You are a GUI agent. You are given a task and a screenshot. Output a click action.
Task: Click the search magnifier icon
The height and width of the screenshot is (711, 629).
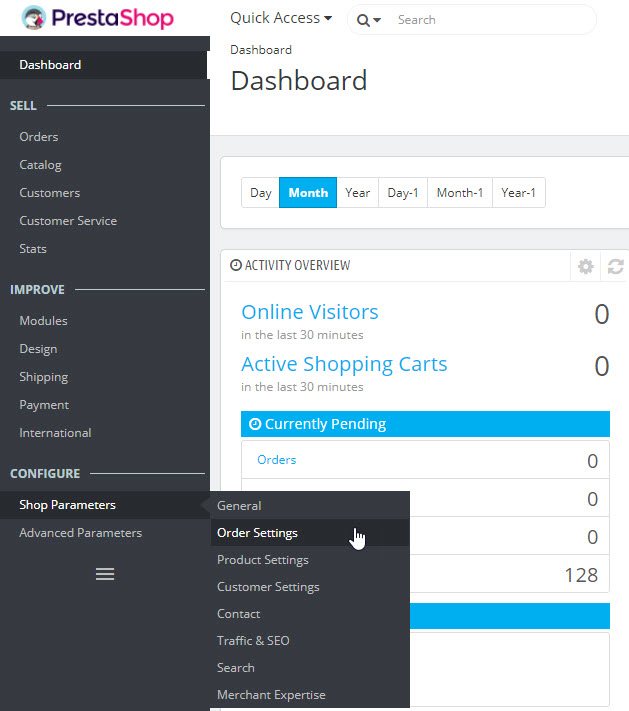point(363,20)
